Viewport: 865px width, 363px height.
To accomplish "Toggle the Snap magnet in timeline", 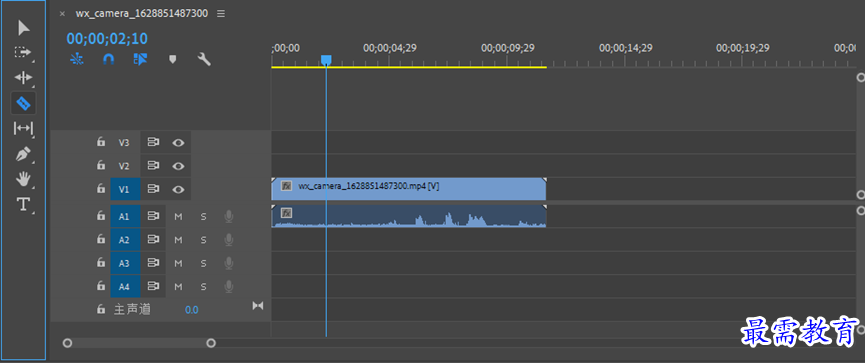I will click(109, 59).
